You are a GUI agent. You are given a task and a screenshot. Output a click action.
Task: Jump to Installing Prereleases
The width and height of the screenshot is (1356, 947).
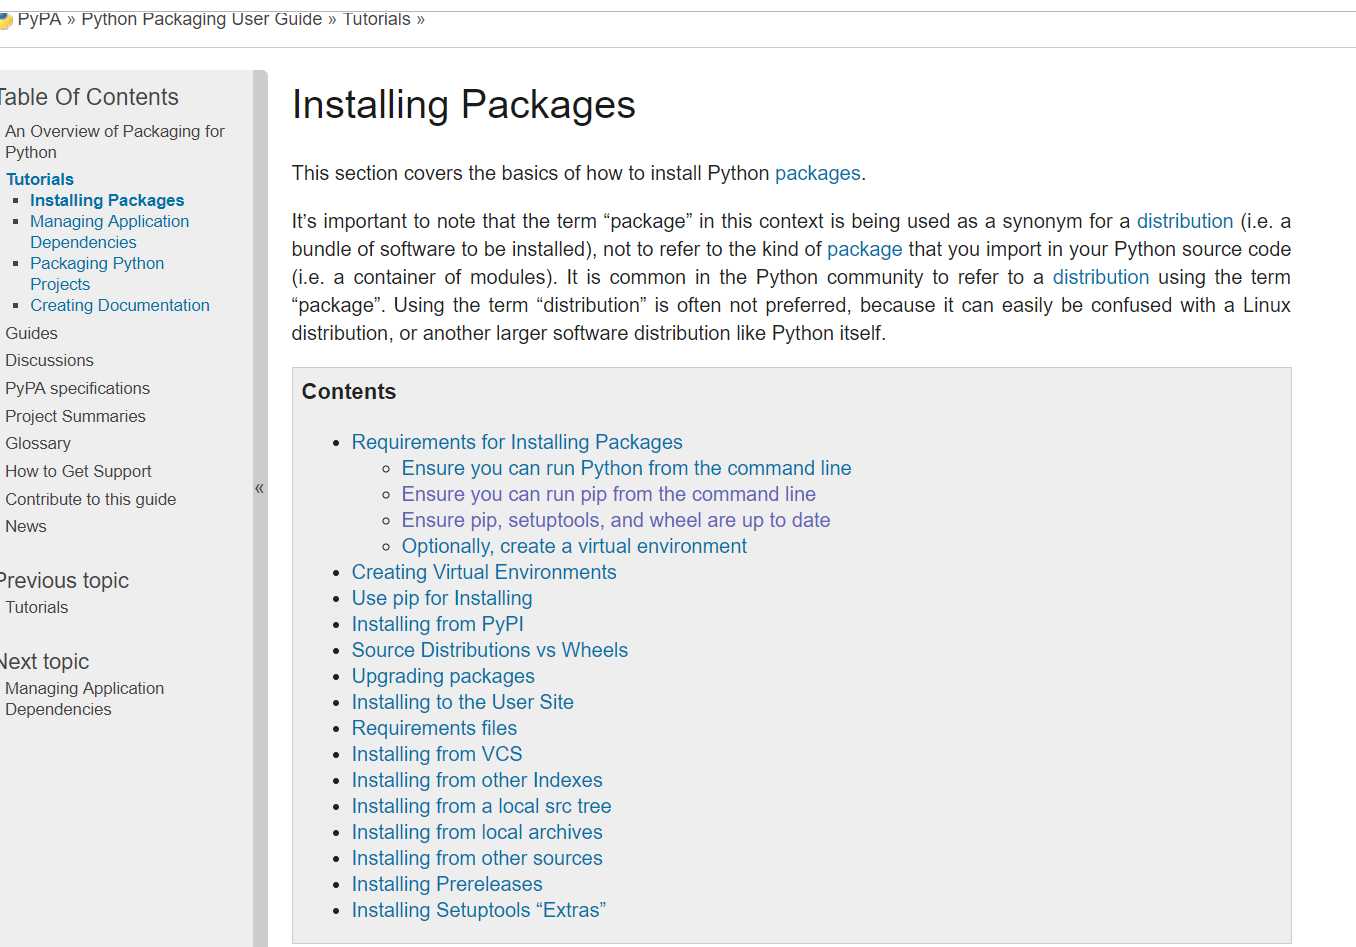click(x=447, y=884)
